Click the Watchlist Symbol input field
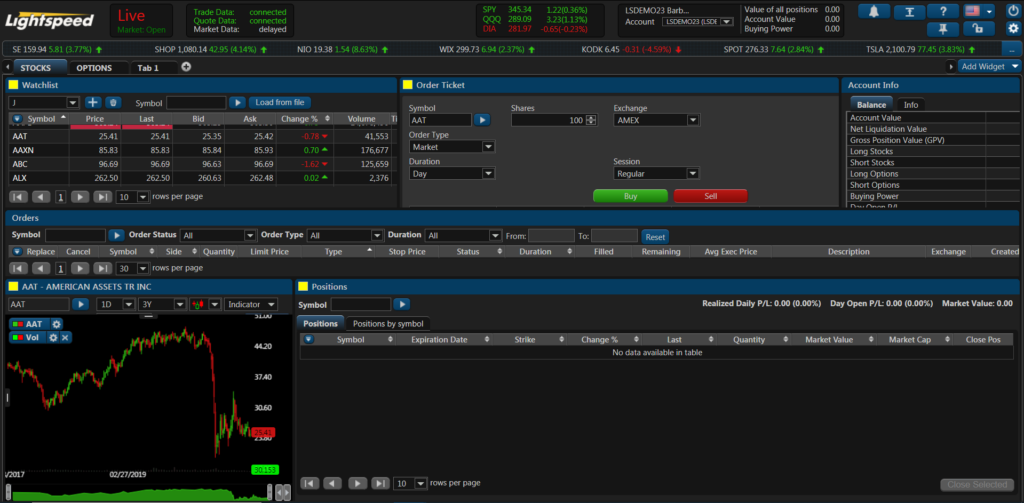The width and height of the screenshot is (1024, 503). click(x=197, y=103)
